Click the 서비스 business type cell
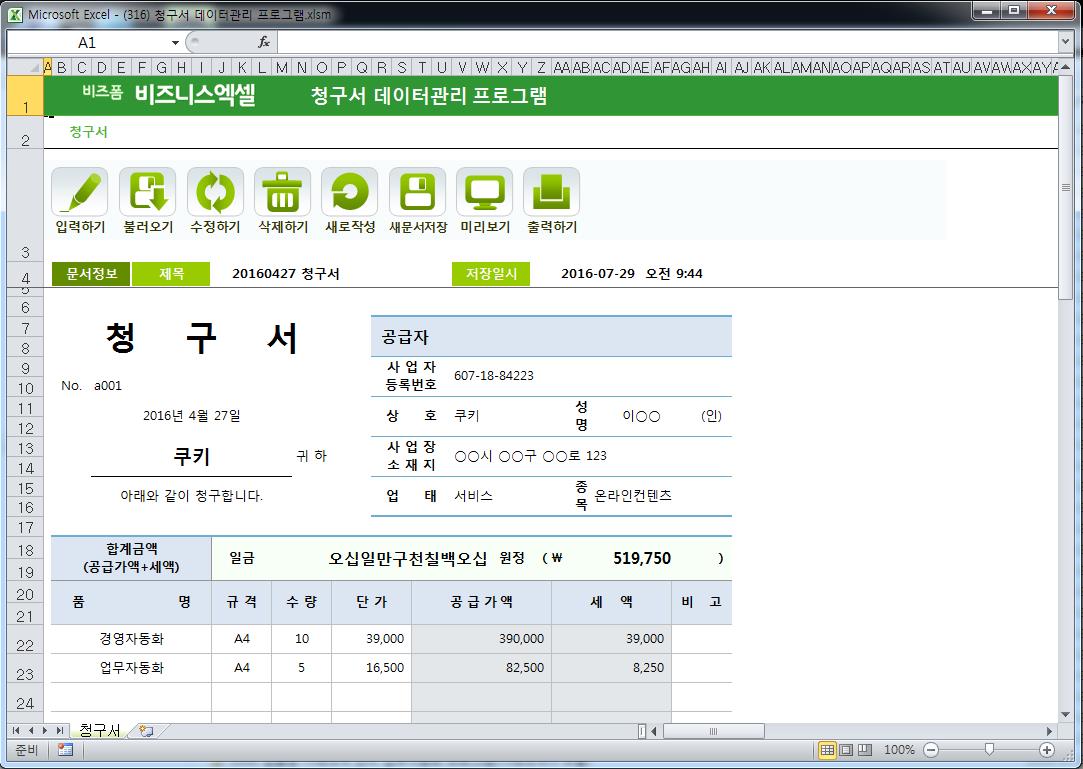1083x769 pixels. (473, 495)
